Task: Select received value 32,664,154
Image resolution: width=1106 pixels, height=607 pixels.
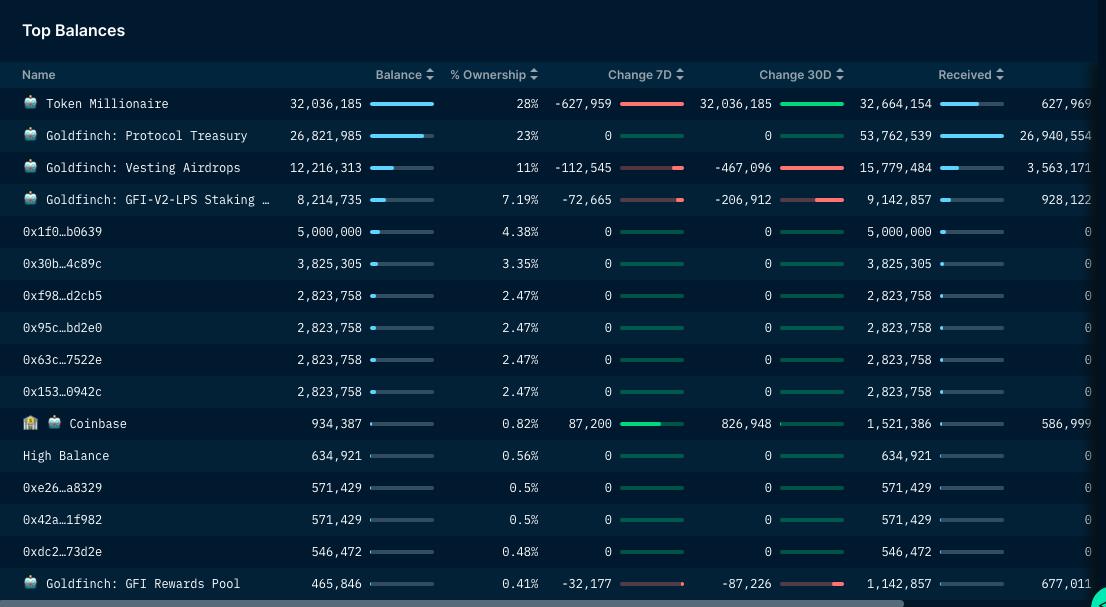Action: (x=896, y=104)
